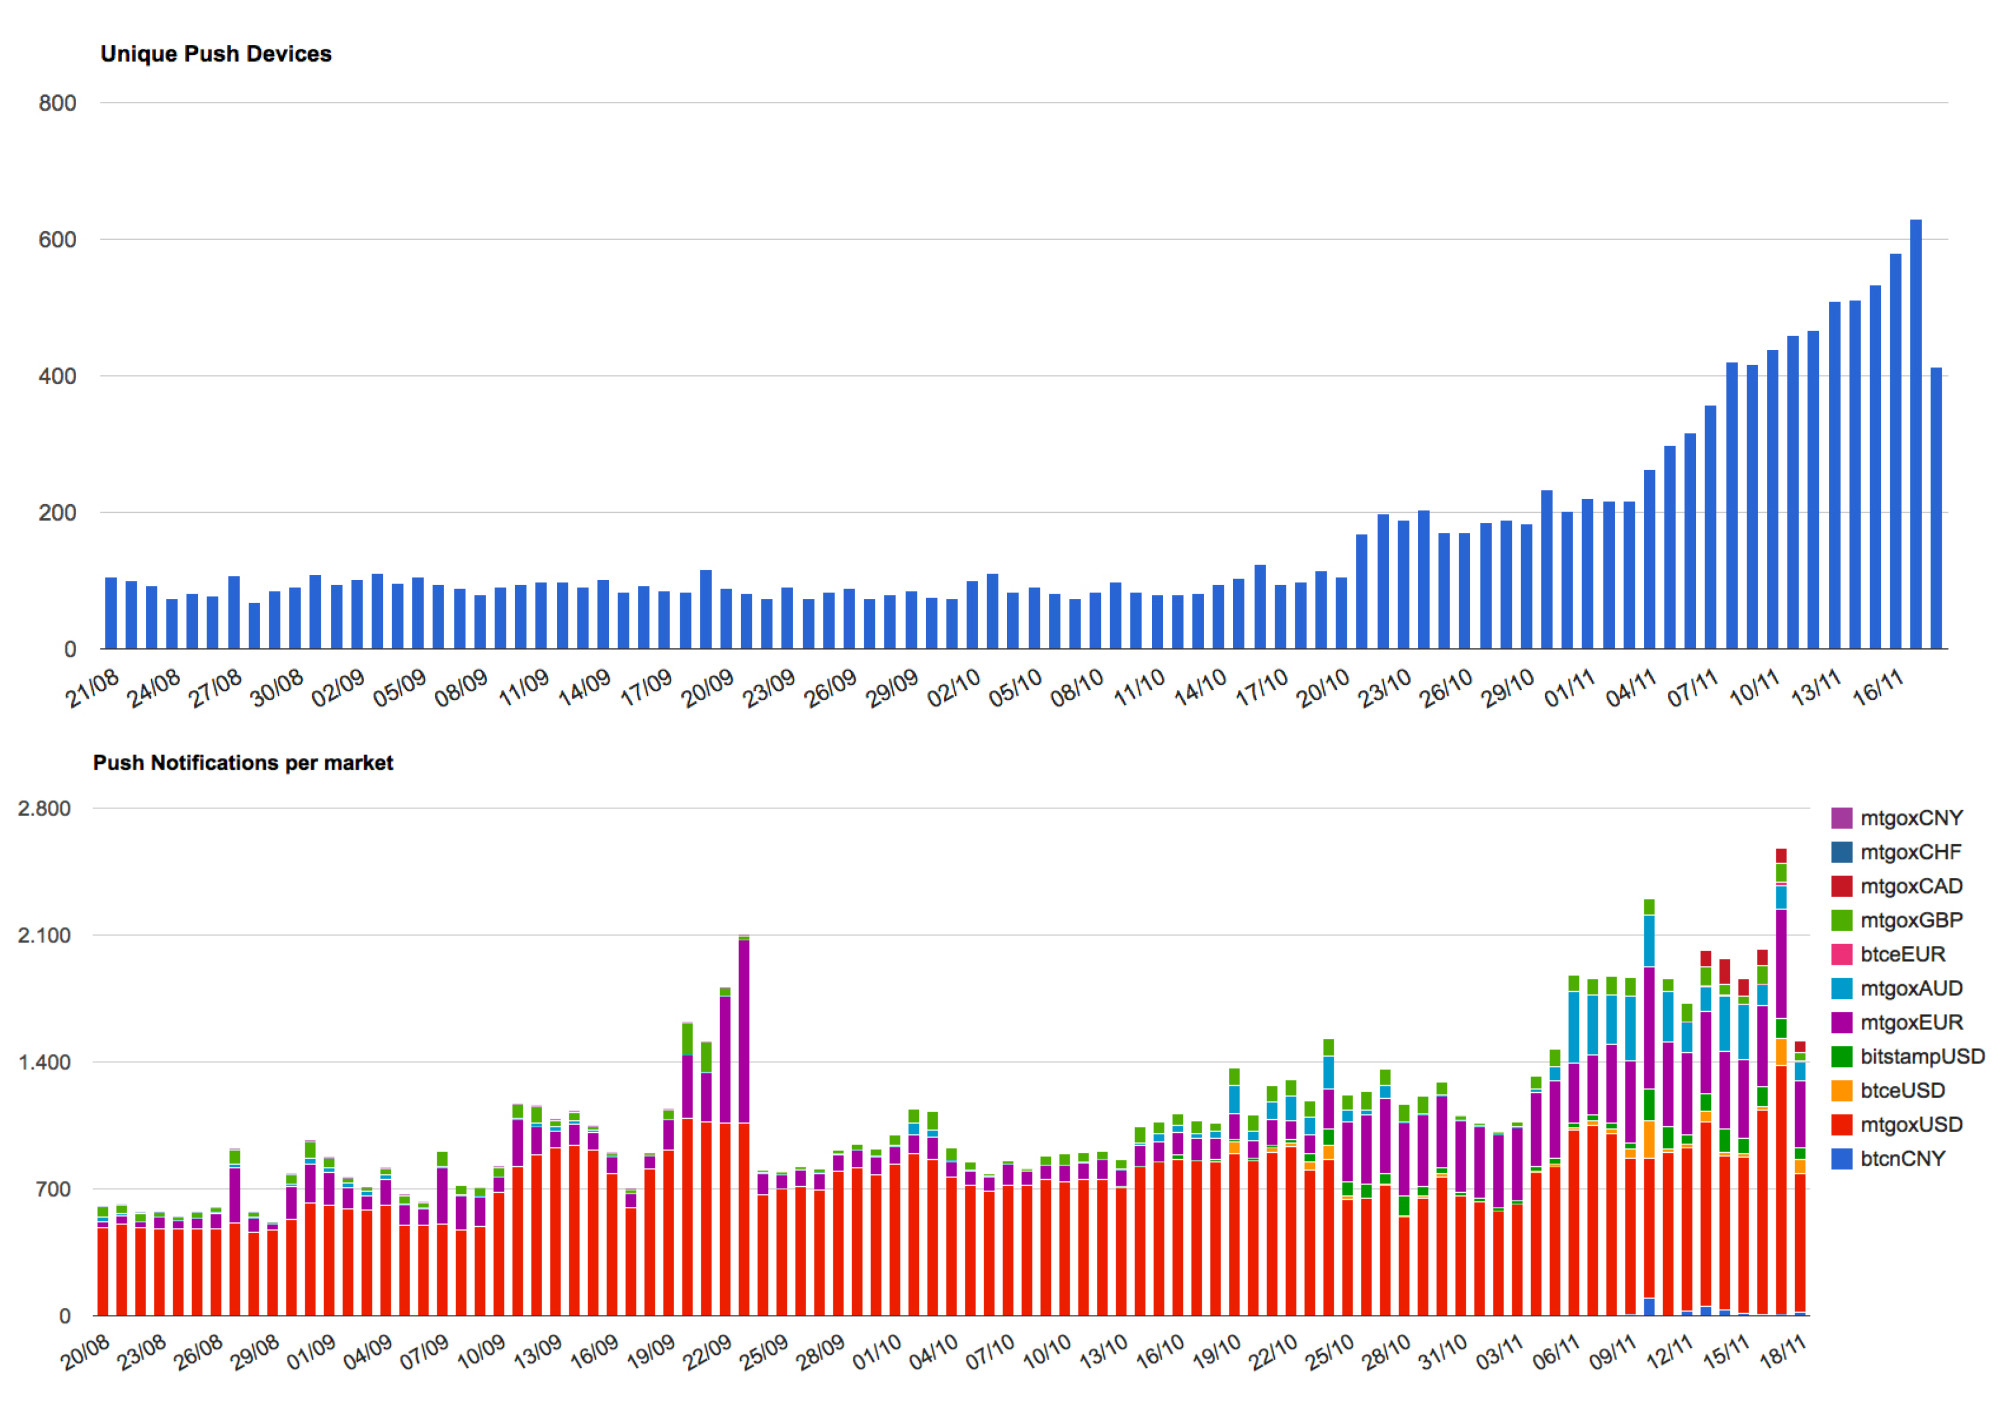Image resolution: width=2000 pixels, height=1413 pixels.
Task: Click the btcnCNY legend color swatch
Action: coord(1841,1158)
